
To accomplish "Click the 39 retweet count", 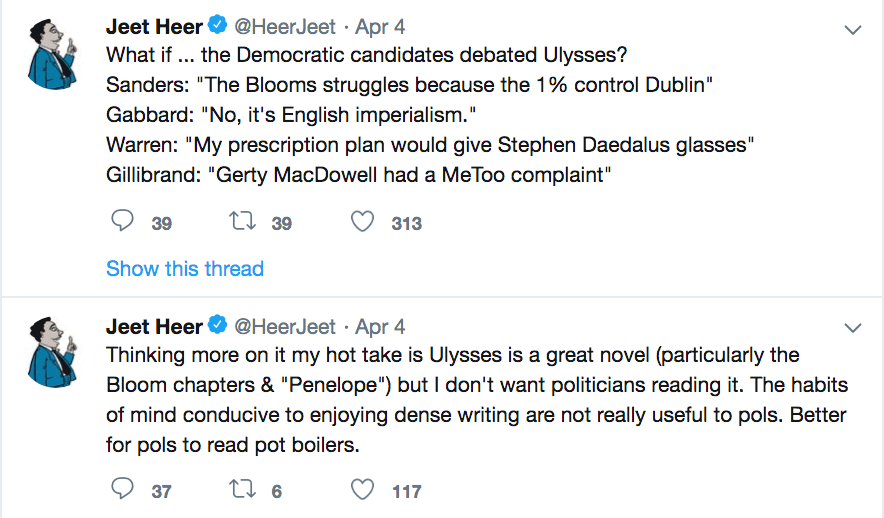I will [x=282, y=224].
